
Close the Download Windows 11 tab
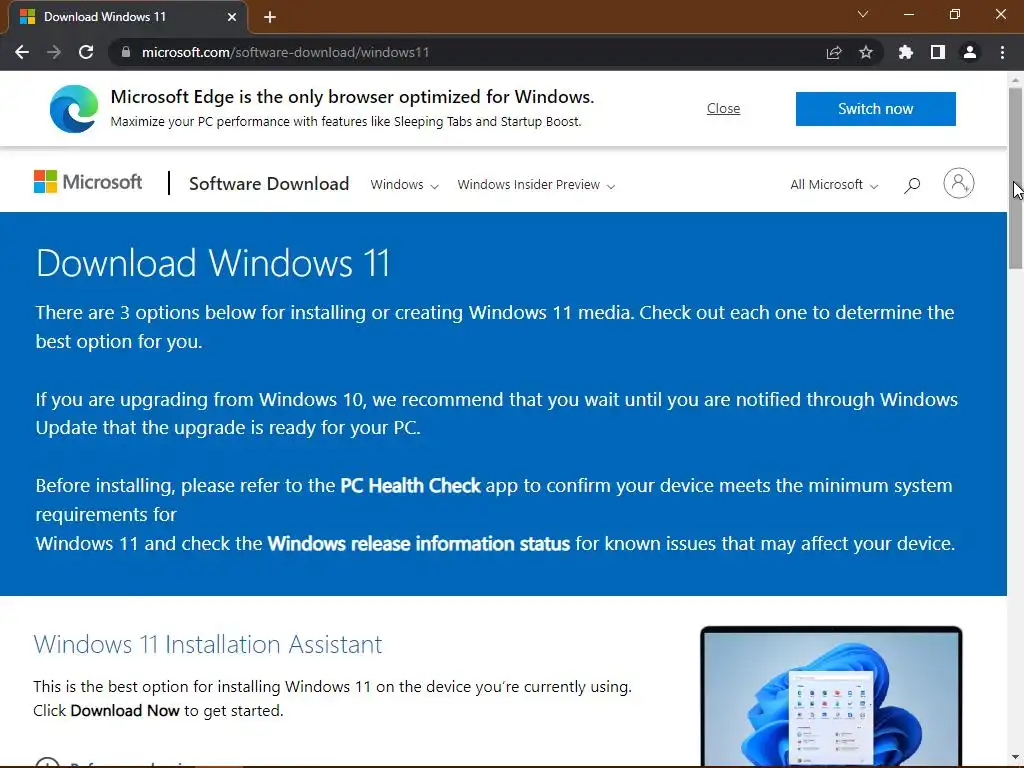click(232, 17)
